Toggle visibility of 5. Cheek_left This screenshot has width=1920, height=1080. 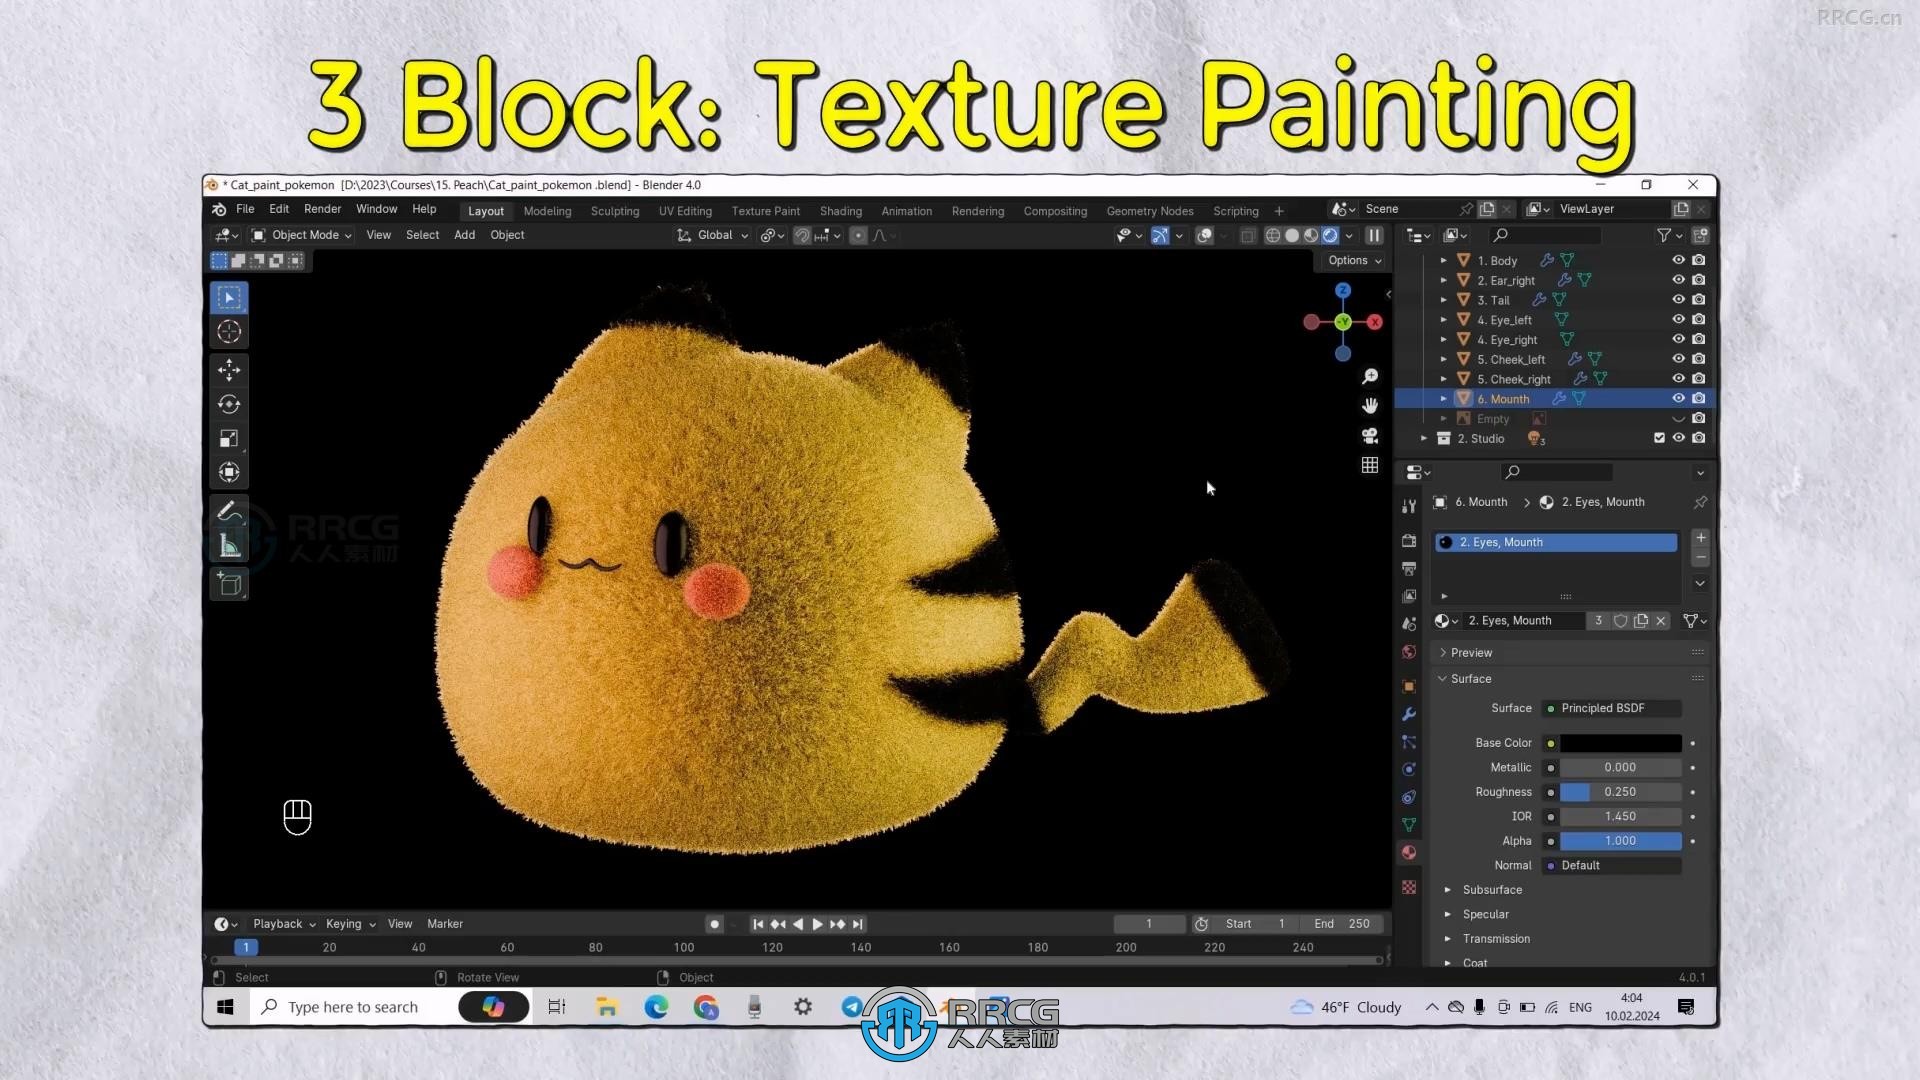(x=1679, y=359)
